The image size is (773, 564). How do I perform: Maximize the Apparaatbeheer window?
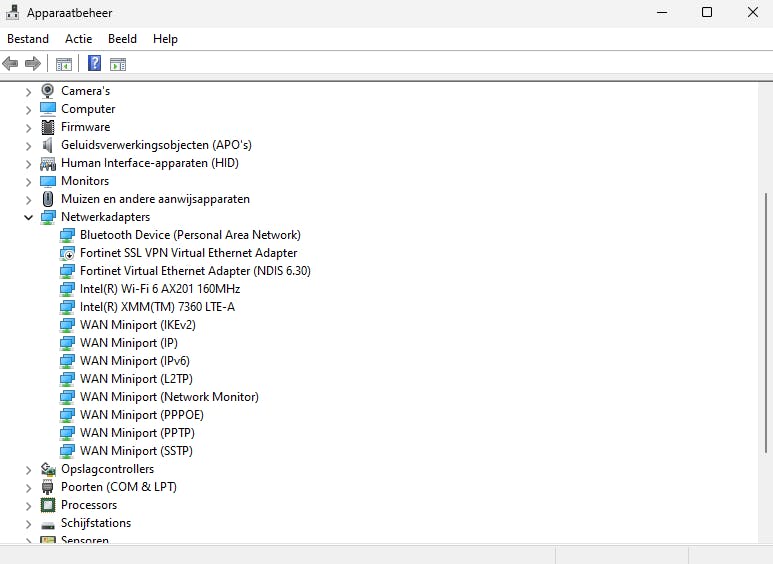(x=707, y=12)
